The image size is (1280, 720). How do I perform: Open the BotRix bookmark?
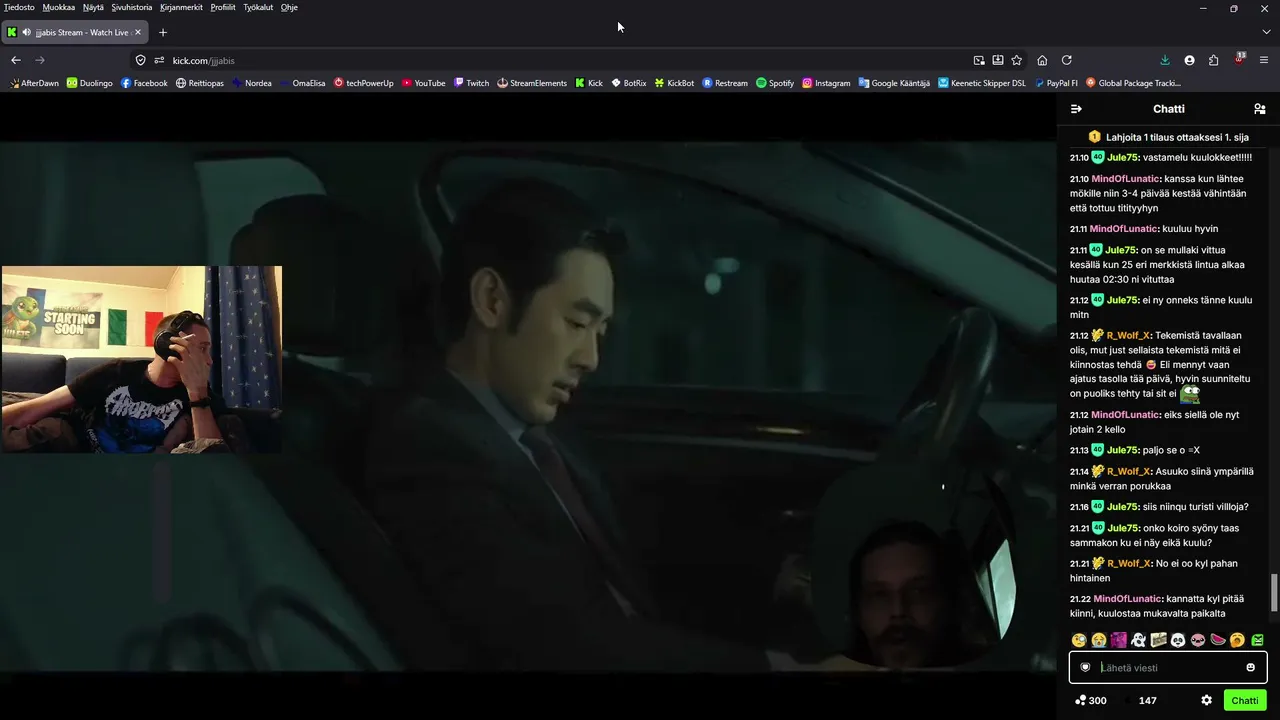(629, 83)
